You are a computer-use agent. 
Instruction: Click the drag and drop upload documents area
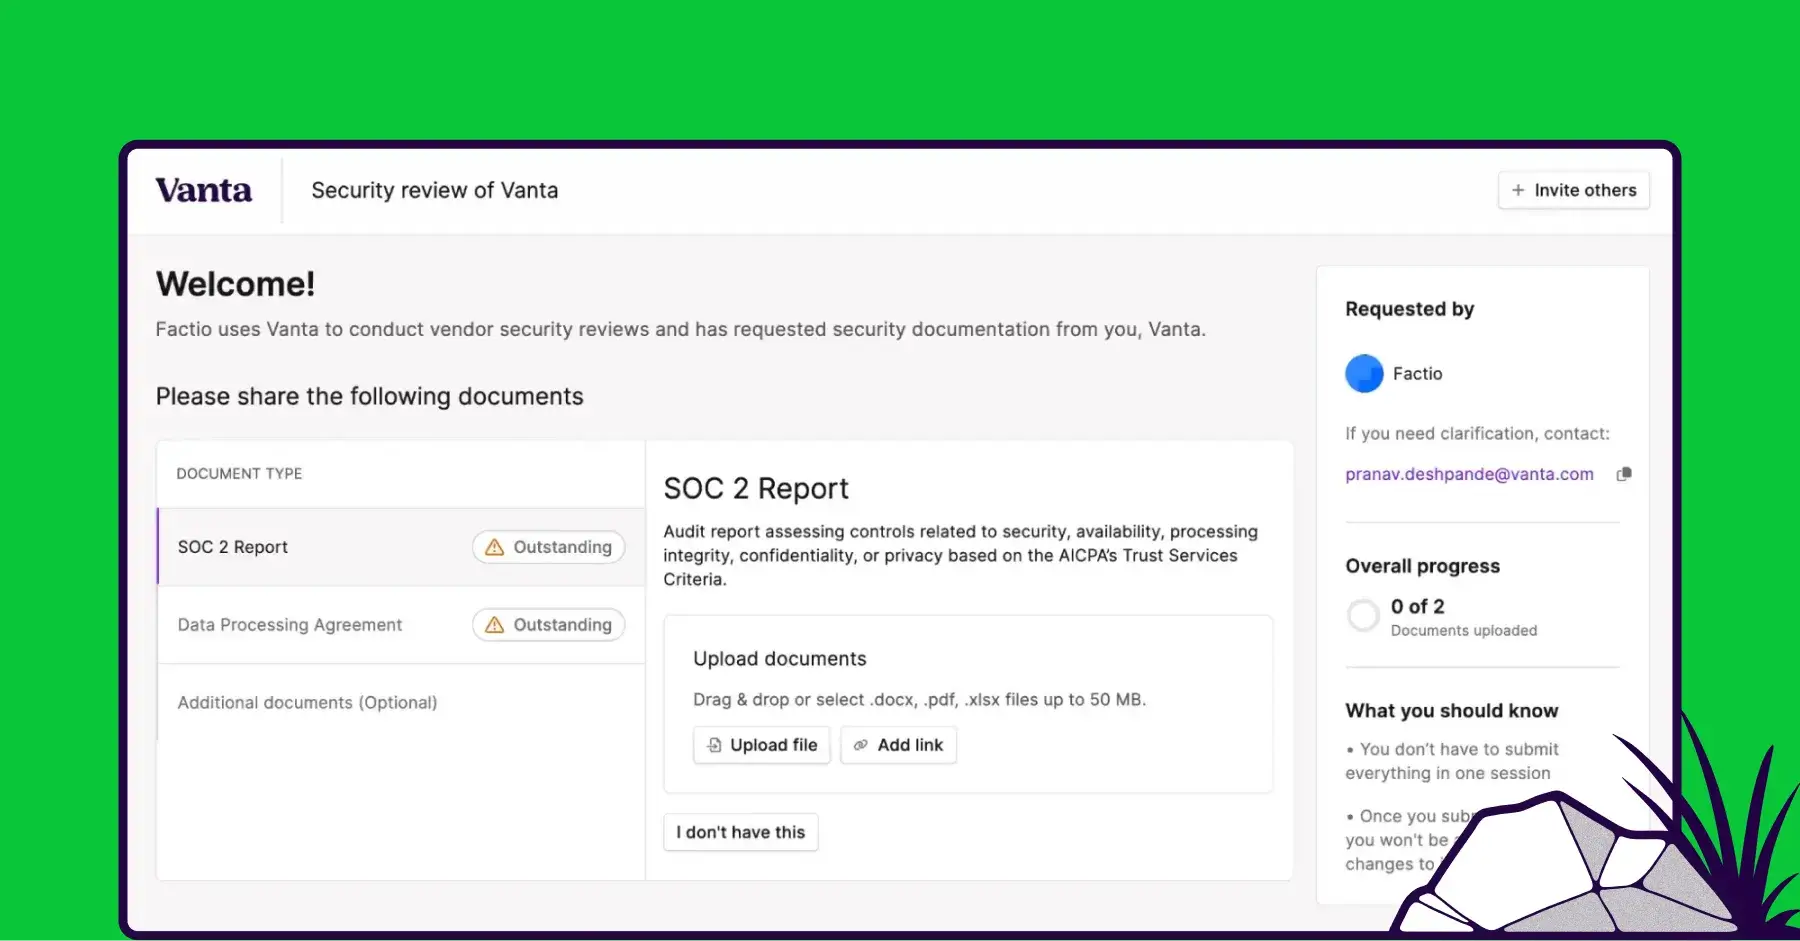point(967,700)
